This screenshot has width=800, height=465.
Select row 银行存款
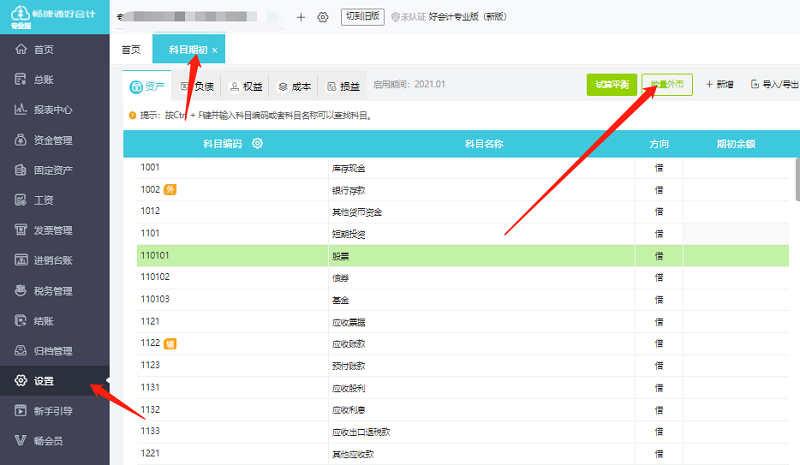click(x=463, y=190)
